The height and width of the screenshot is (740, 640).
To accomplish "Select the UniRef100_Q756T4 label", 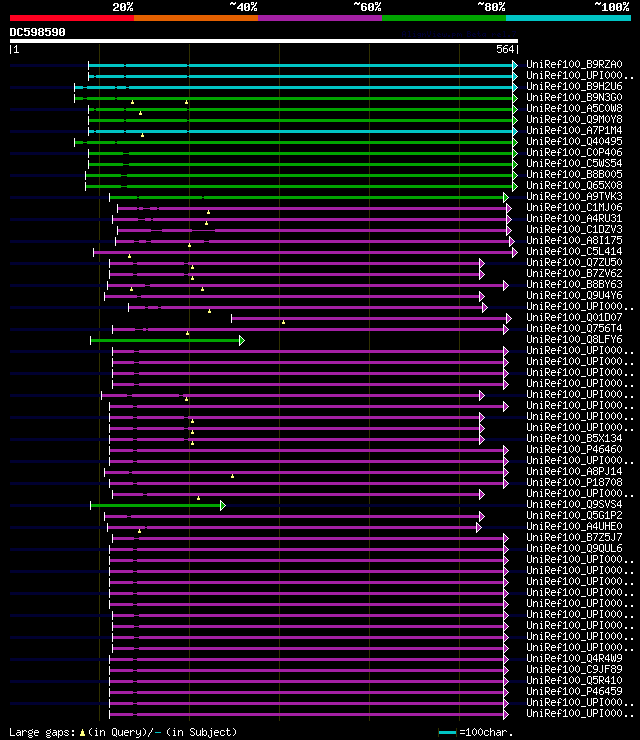I will click(574, 328).
